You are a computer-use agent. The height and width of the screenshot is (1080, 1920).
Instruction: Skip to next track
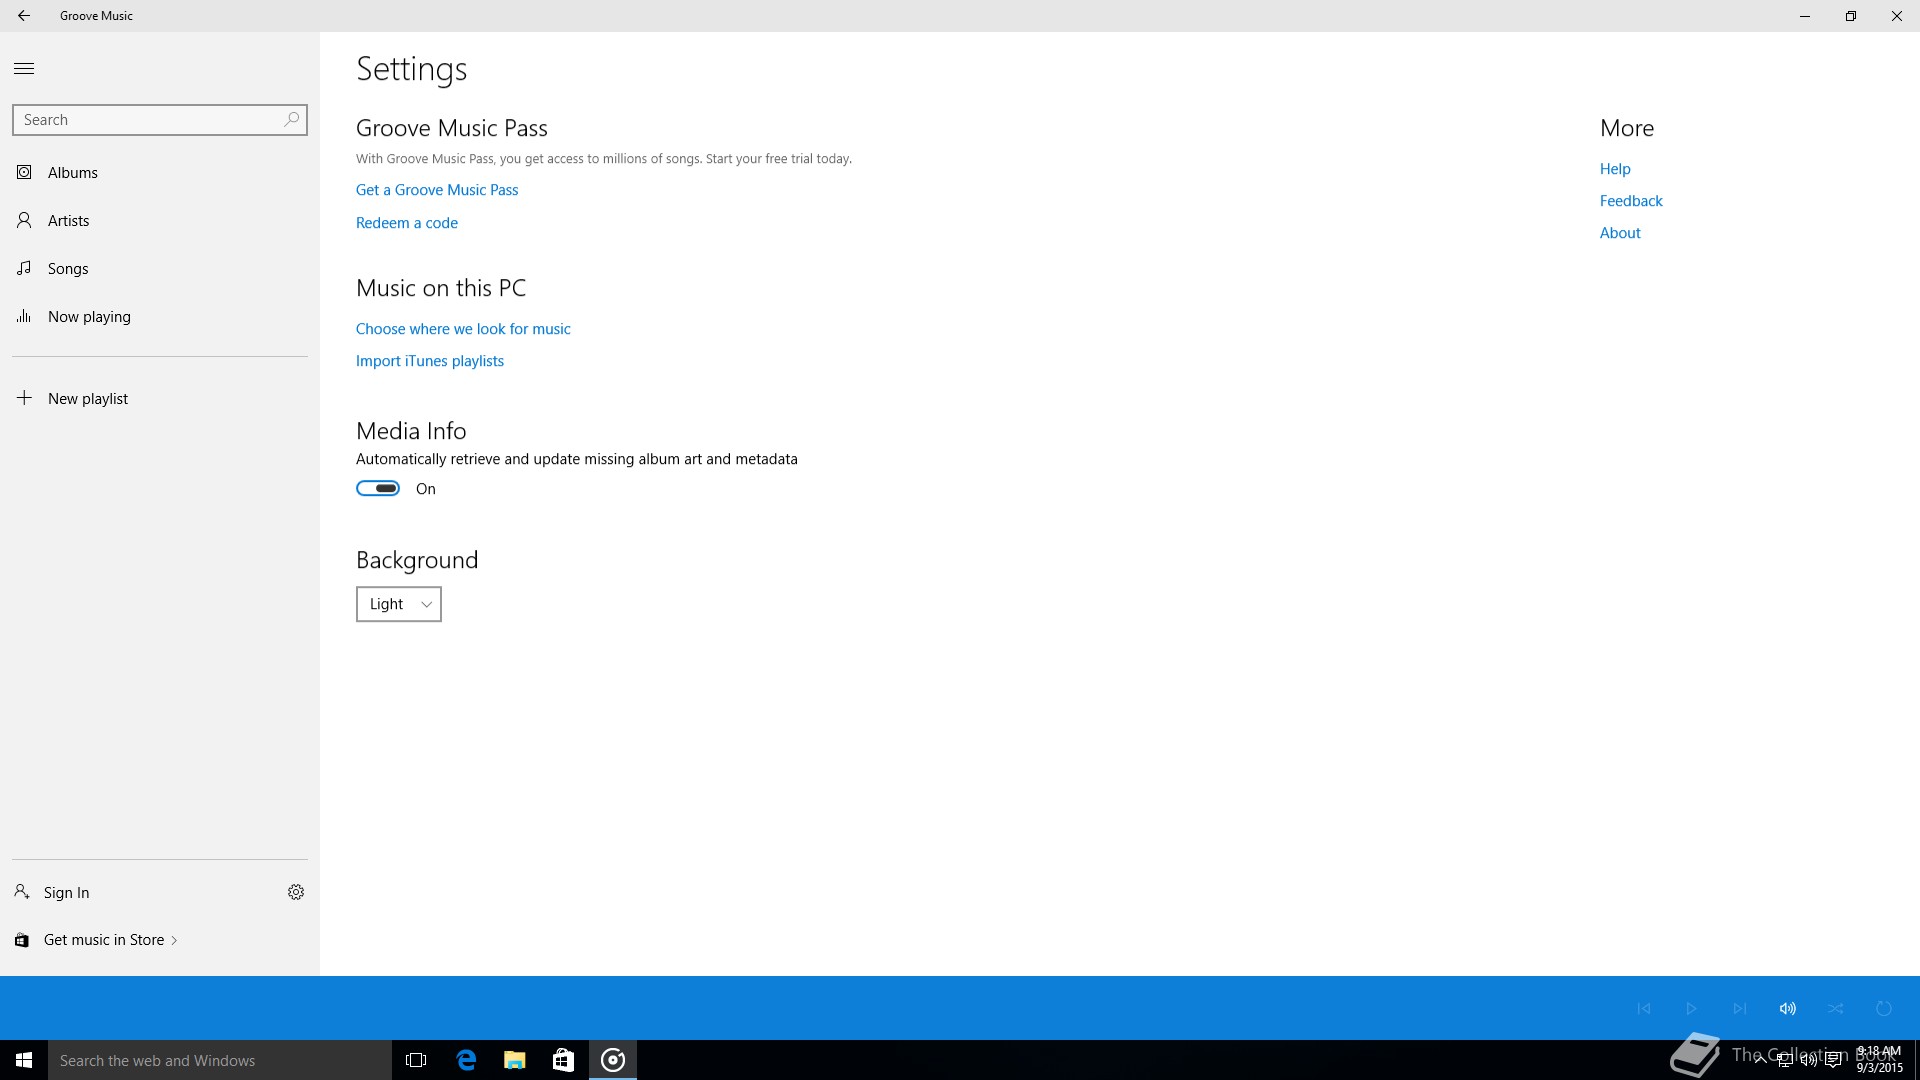coord(1740,1008)
